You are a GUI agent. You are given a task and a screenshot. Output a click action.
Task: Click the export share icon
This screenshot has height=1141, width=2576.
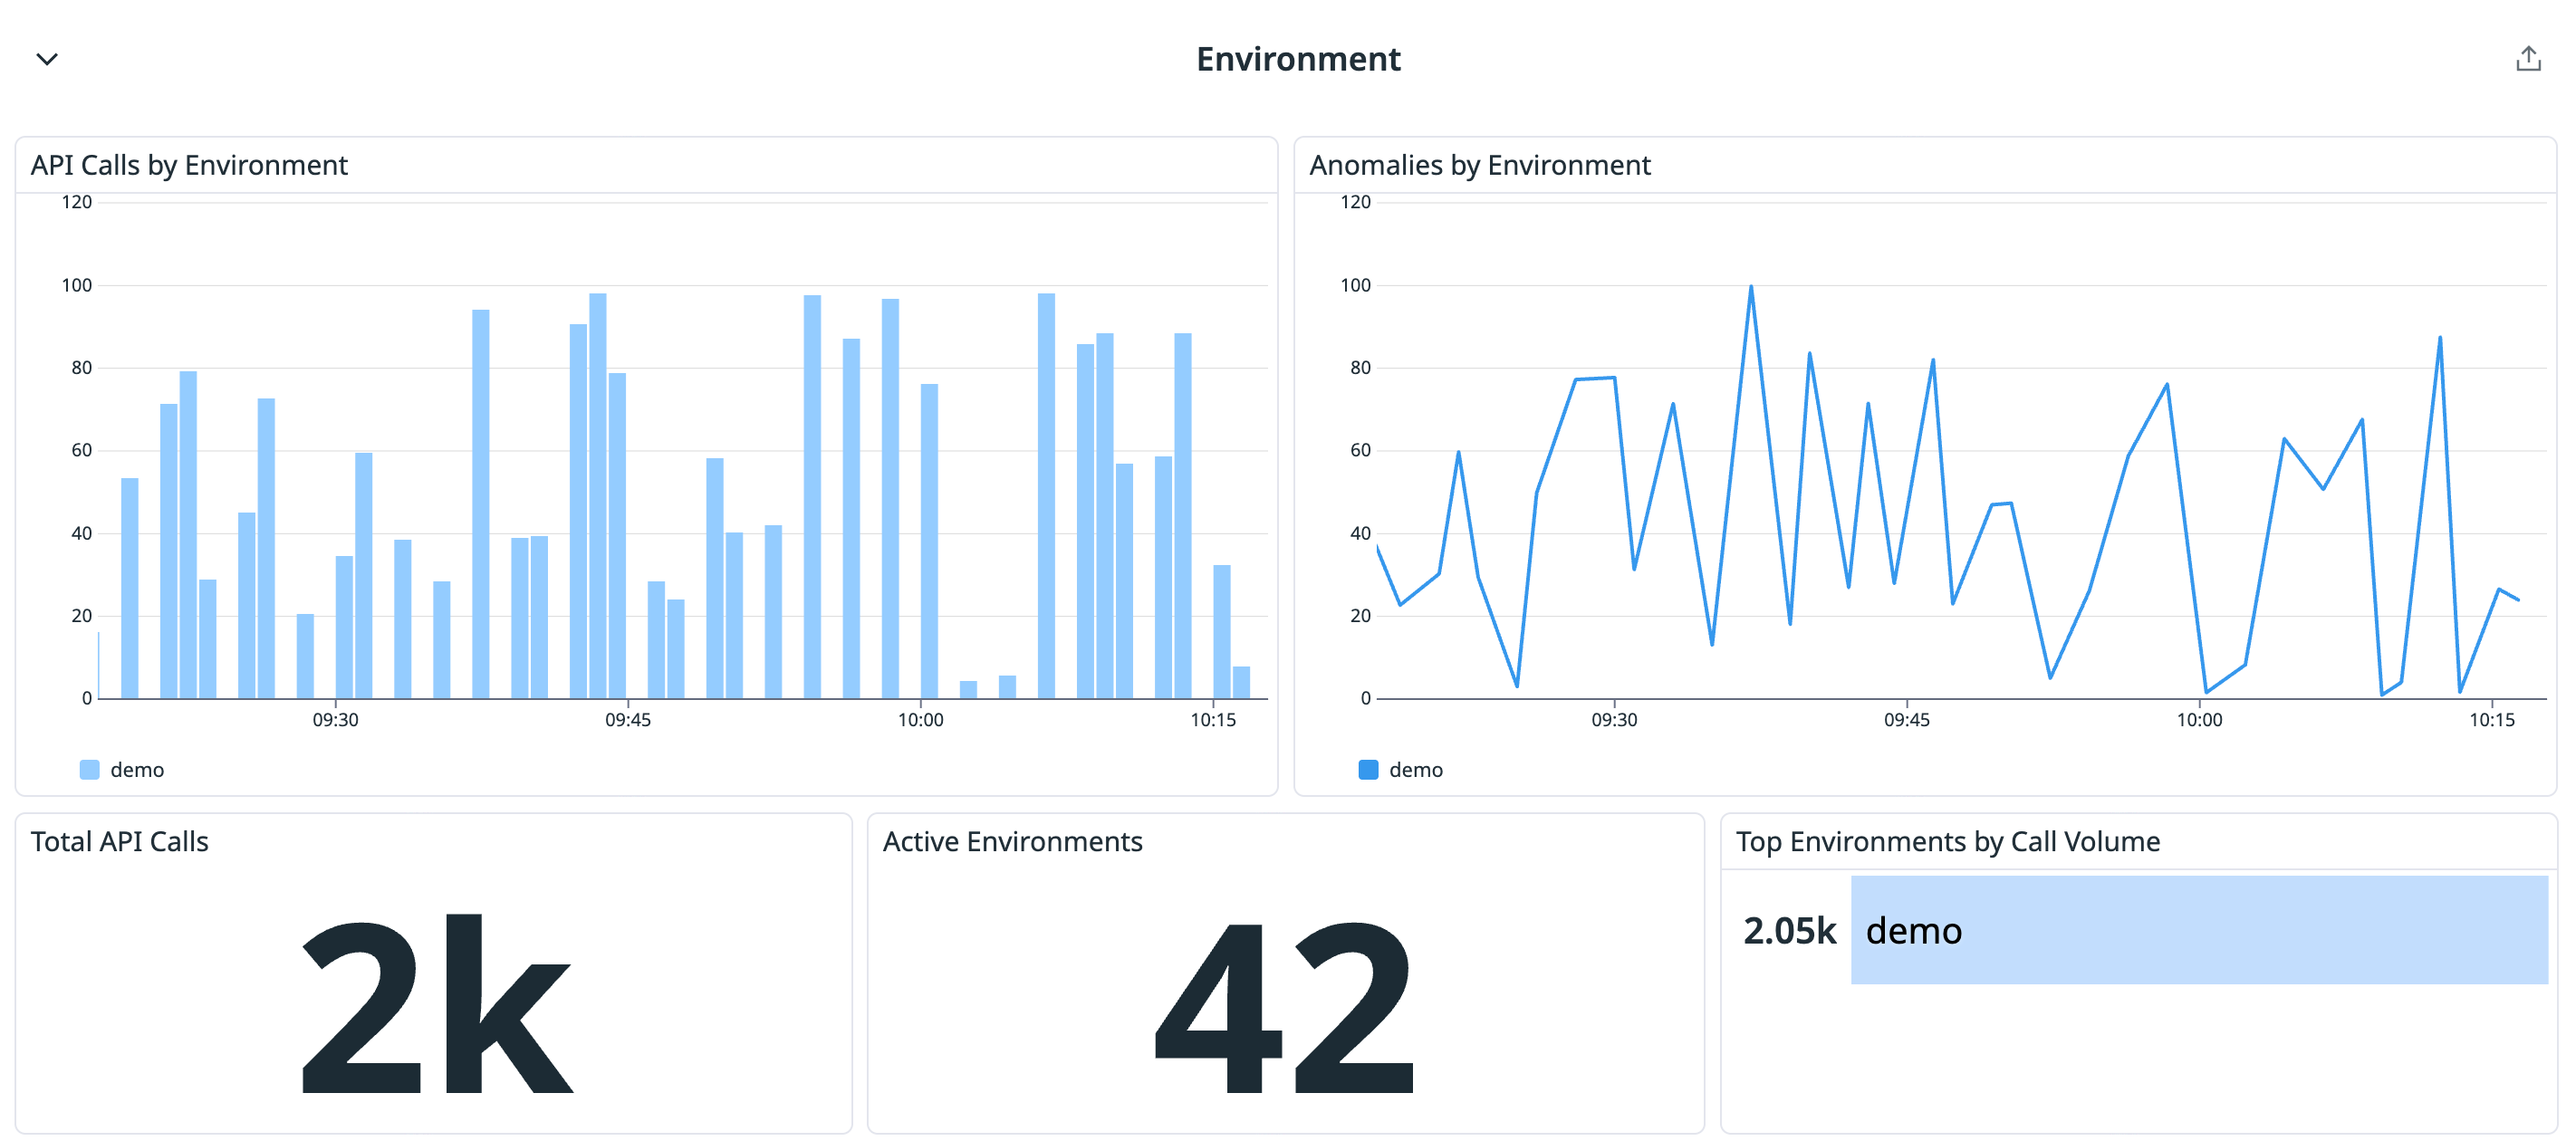coord(2528,59)
